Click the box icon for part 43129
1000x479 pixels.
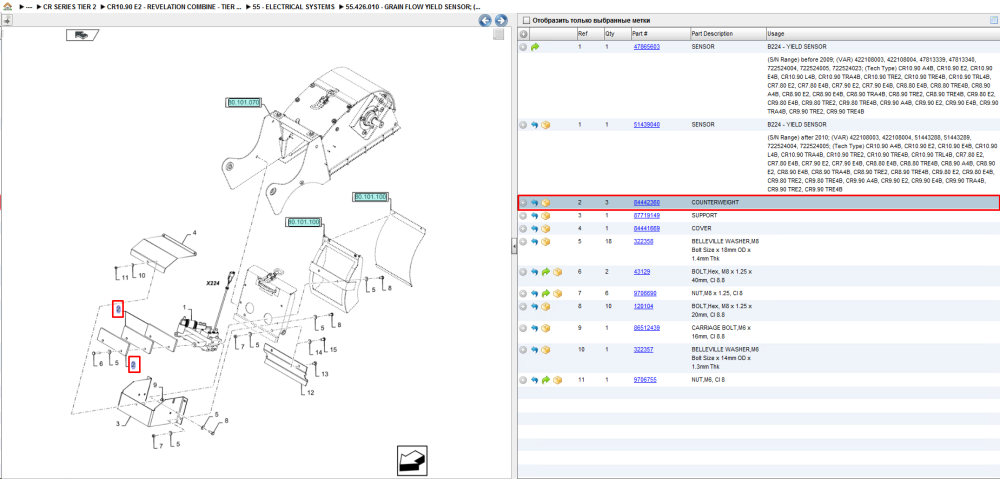(x=557, y=272)
